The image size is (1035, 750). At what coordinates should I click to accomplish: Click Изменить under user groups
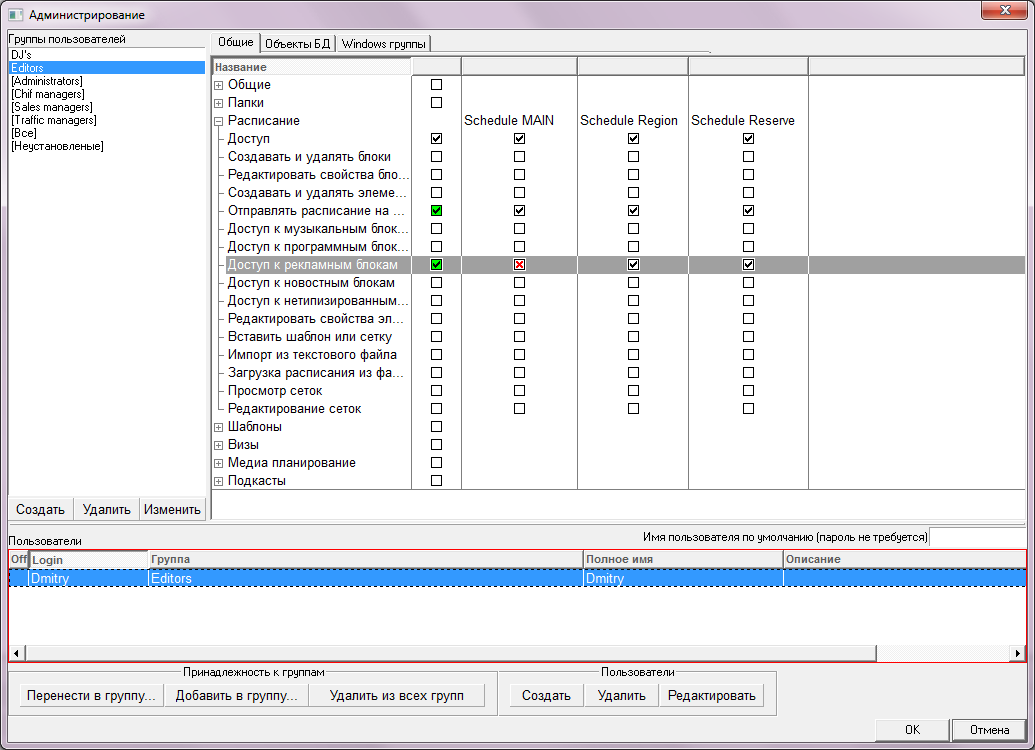[172, 510]
